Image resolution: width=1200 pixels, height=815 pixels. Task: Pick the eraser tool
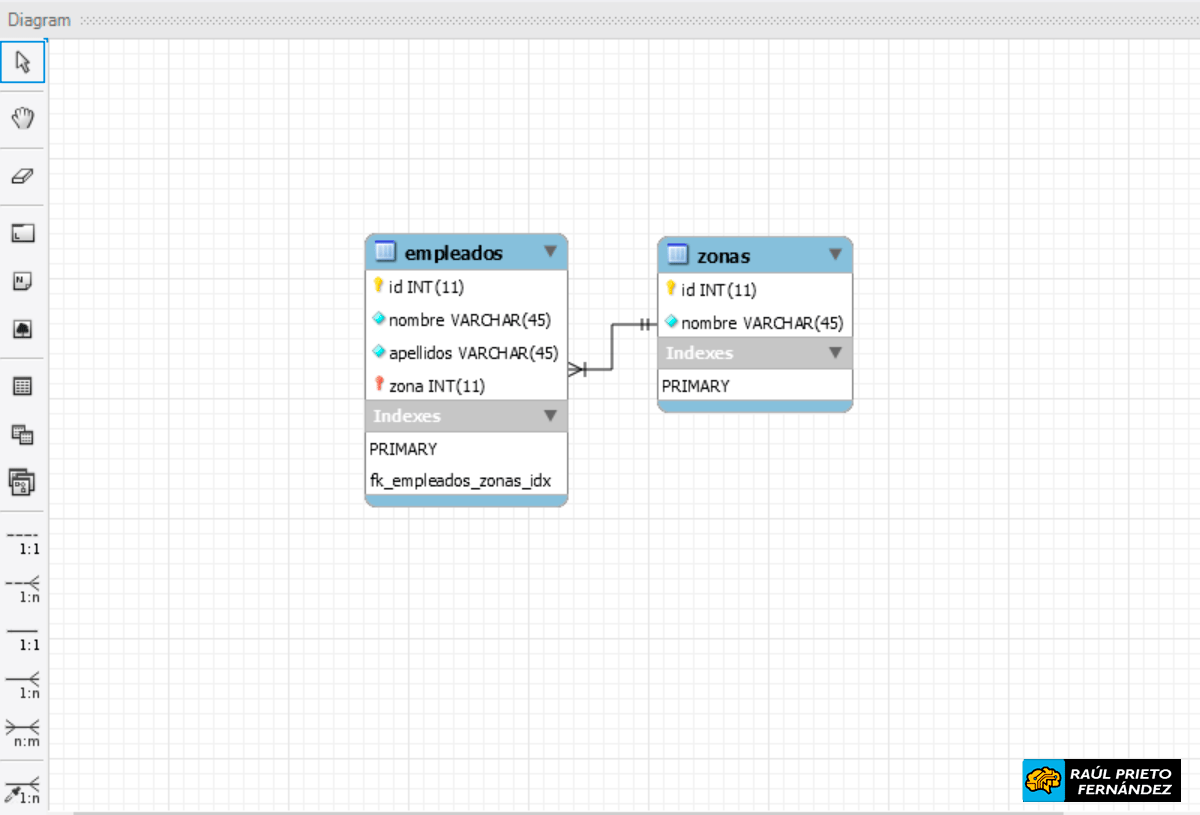[23, 175]
